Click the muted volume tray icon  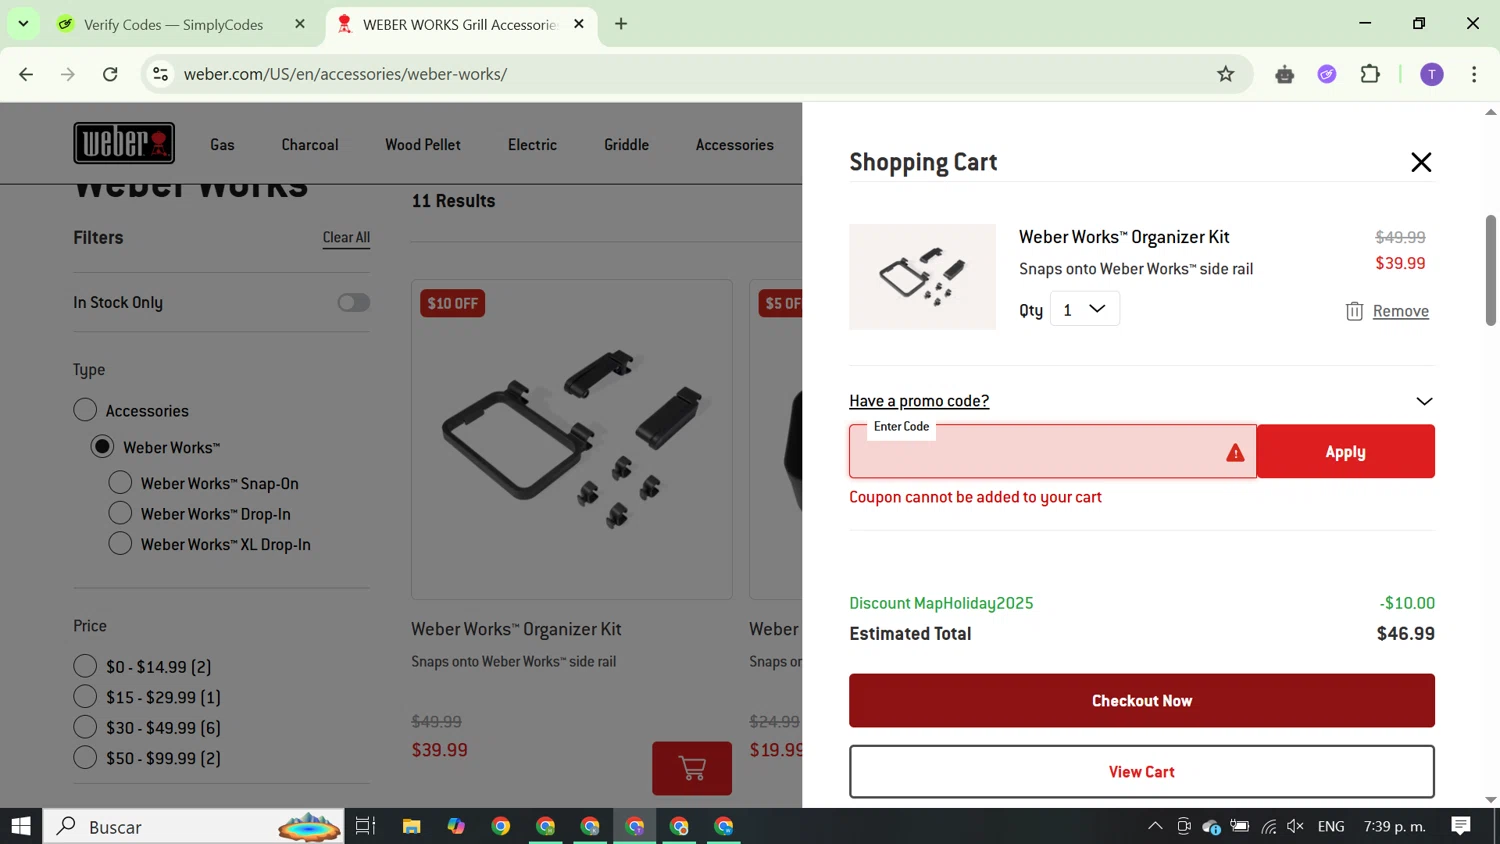click(1296, 826)
